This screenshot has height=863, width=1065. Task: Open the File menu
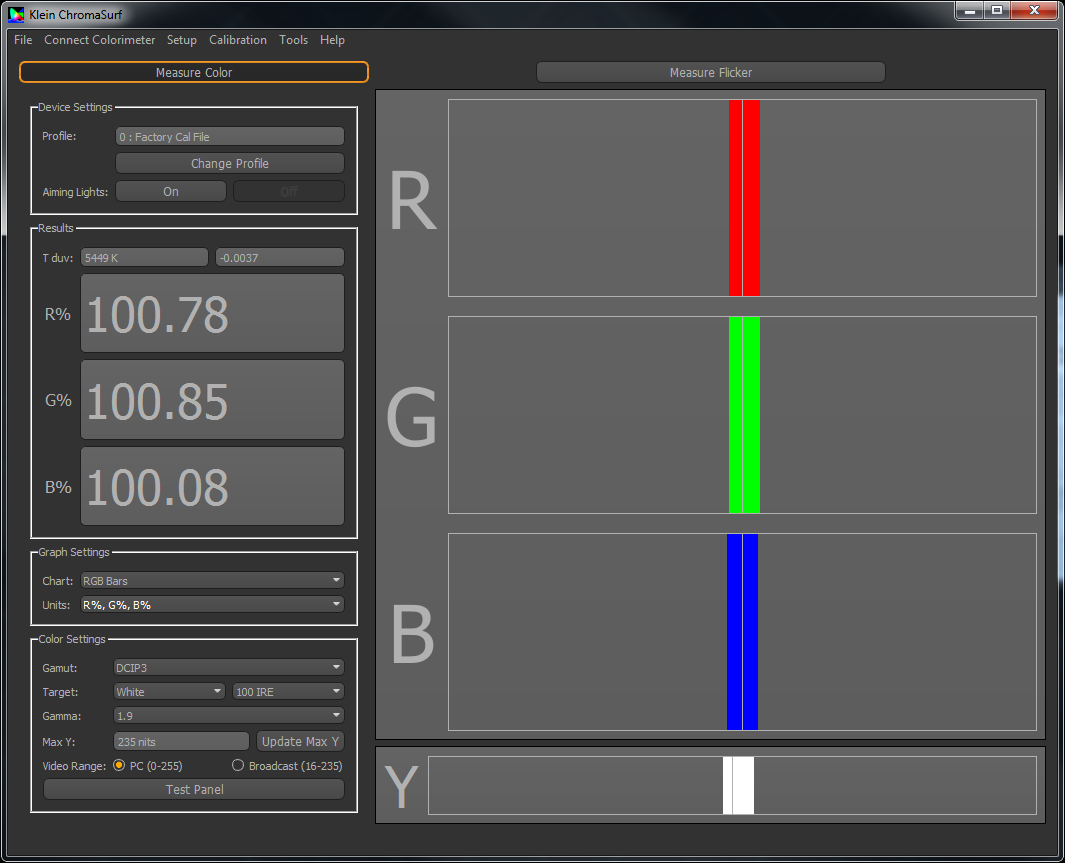[23, 40]
